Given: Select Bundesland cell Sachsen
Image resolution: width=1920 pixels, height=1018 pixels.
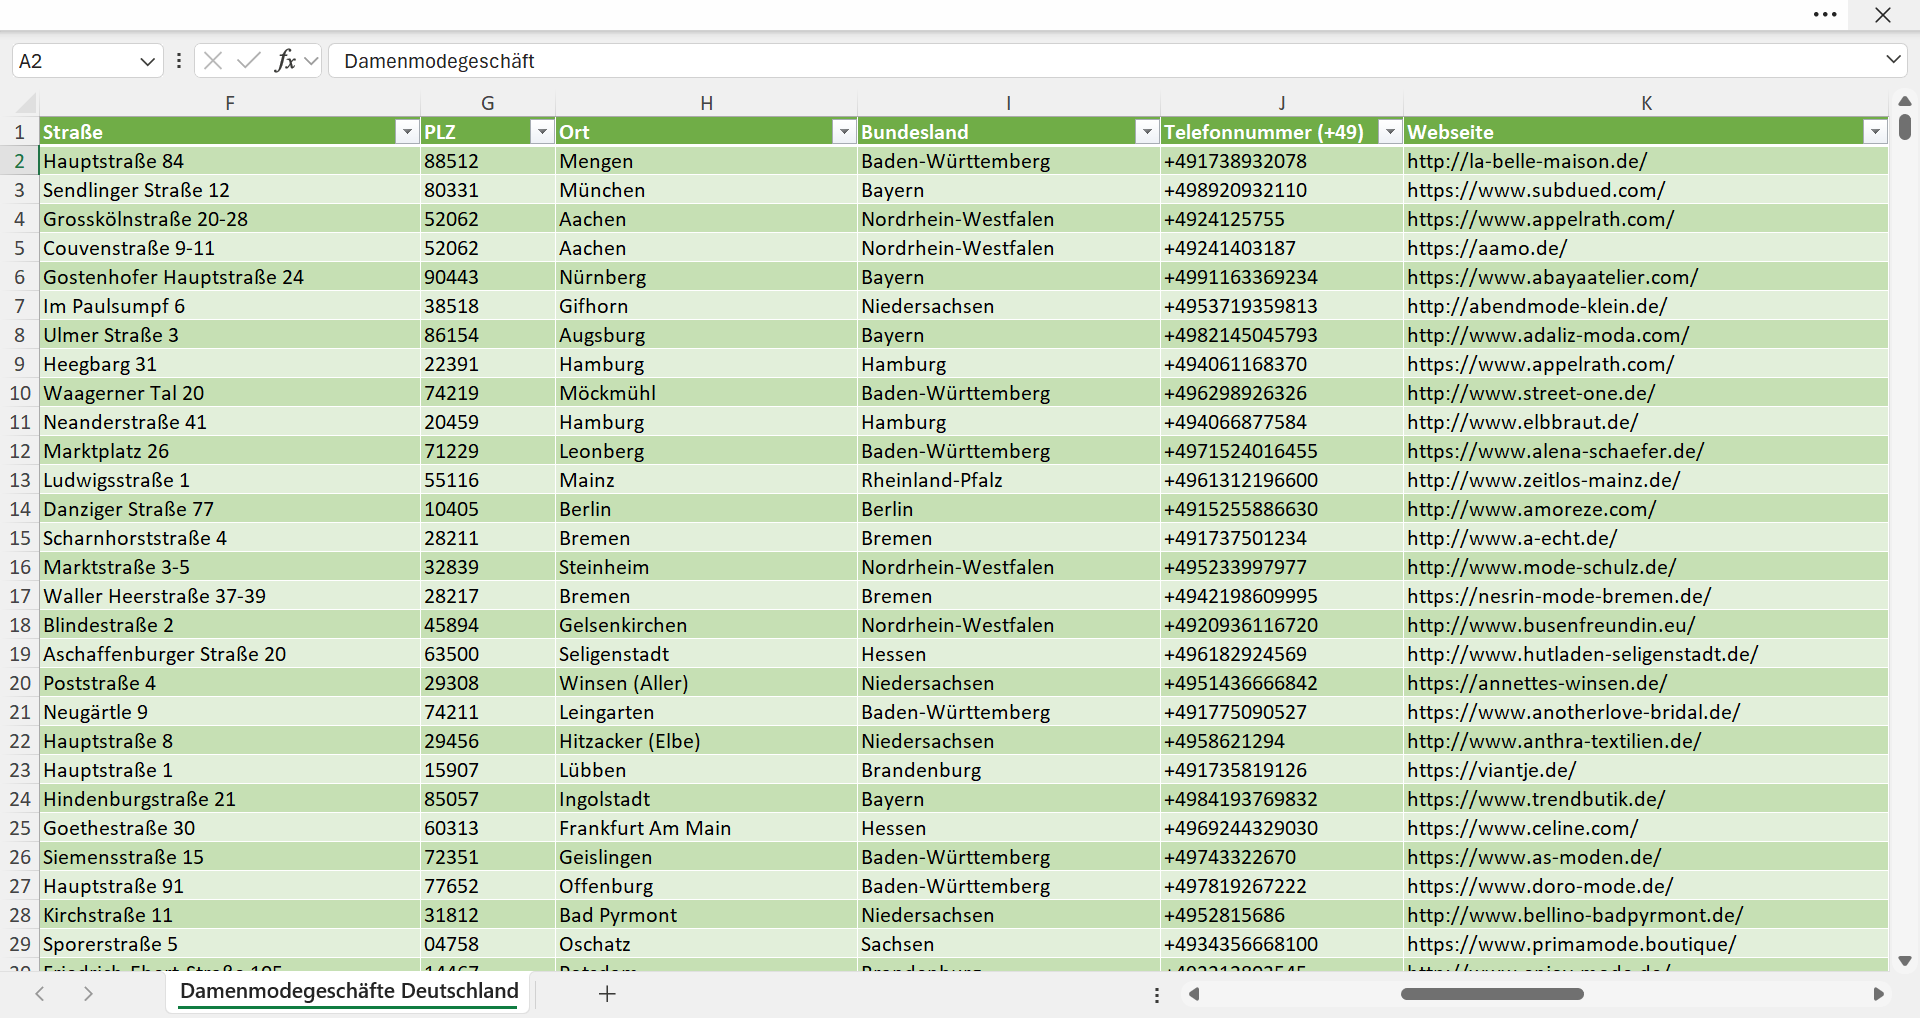Looking at the screenshot, I should pos(1009,944).
